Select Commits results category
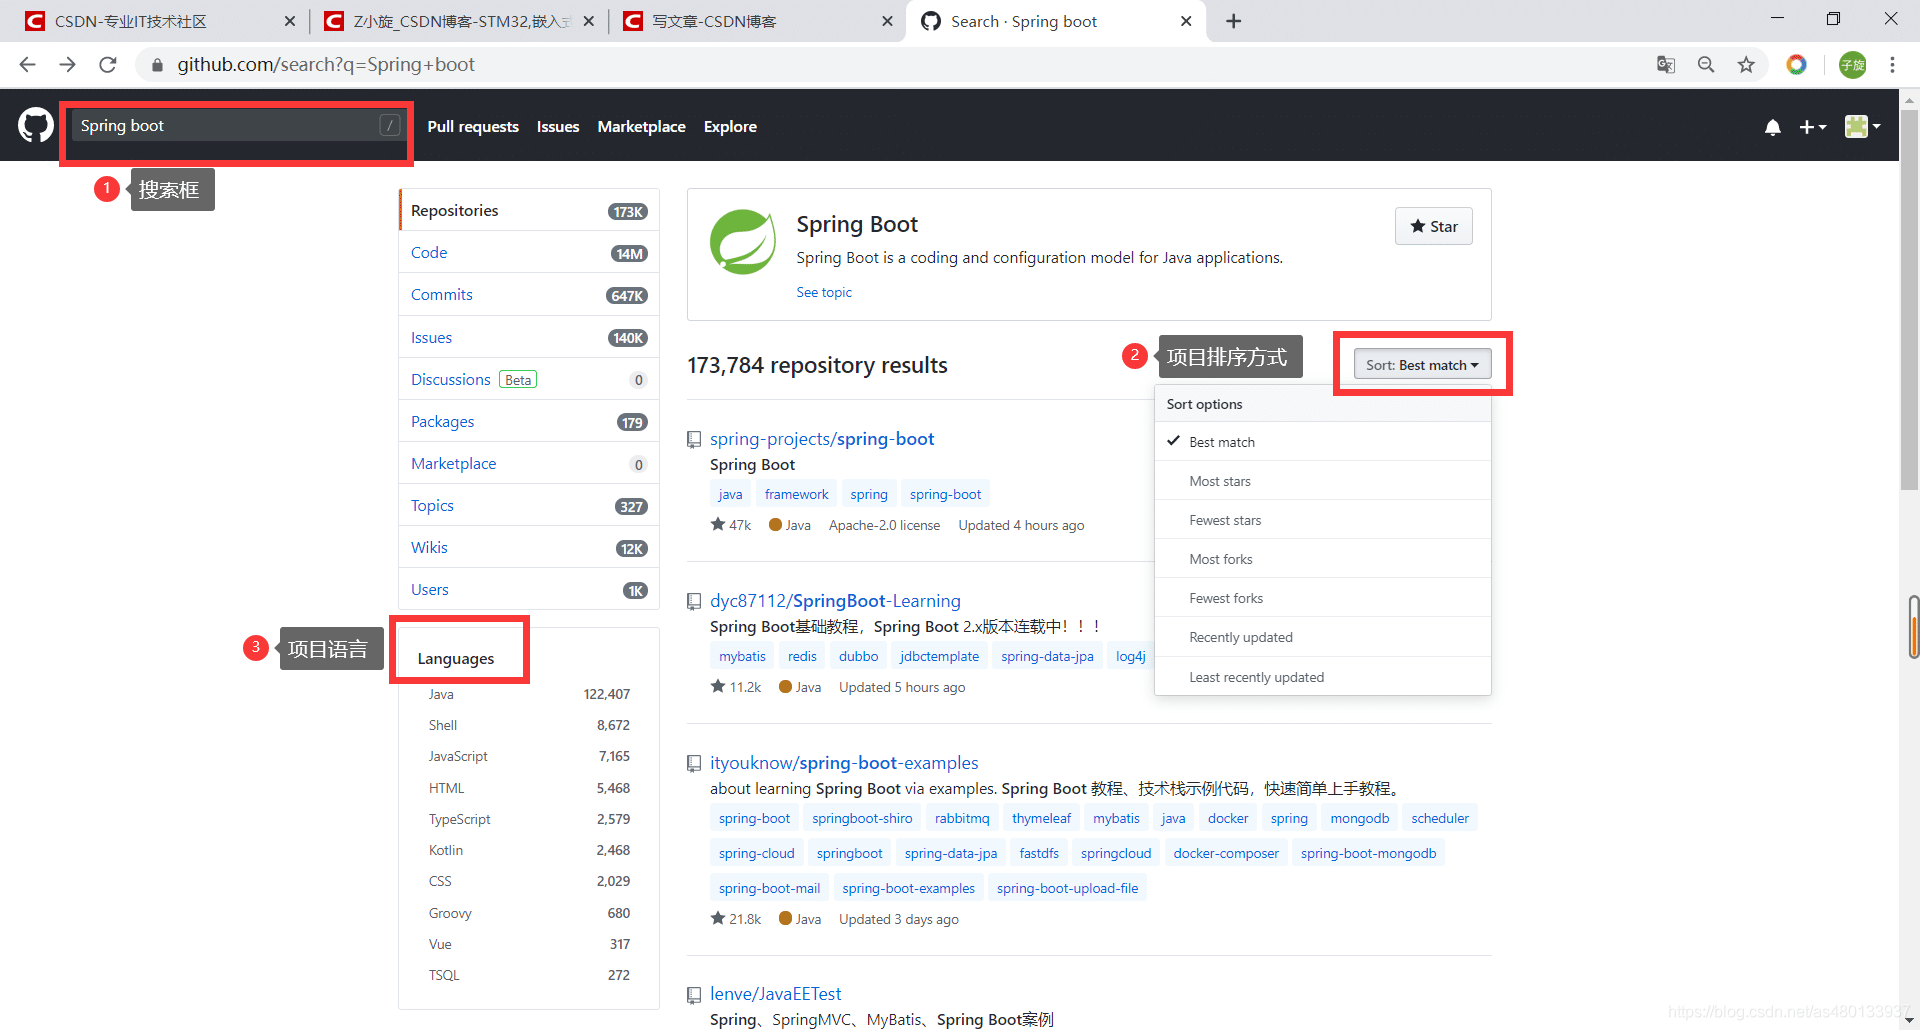This screenshot has width=1920, height=1030. [x=529, y=295]
